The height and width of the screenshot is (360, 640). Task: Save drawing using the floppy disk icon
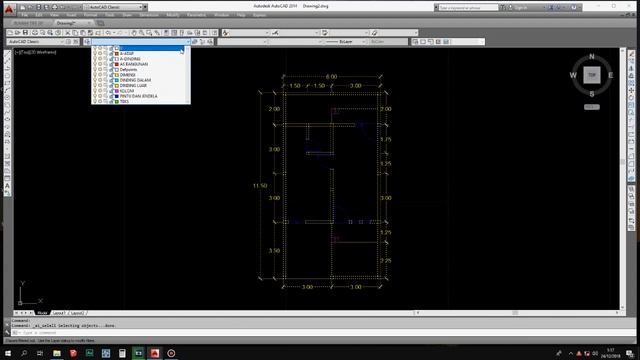point(25,33)
